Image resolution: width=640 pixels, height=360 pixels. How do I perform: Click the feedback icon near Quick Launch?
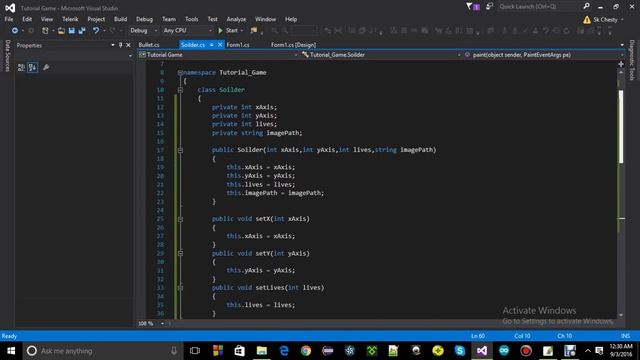click(x=489, y=7)
